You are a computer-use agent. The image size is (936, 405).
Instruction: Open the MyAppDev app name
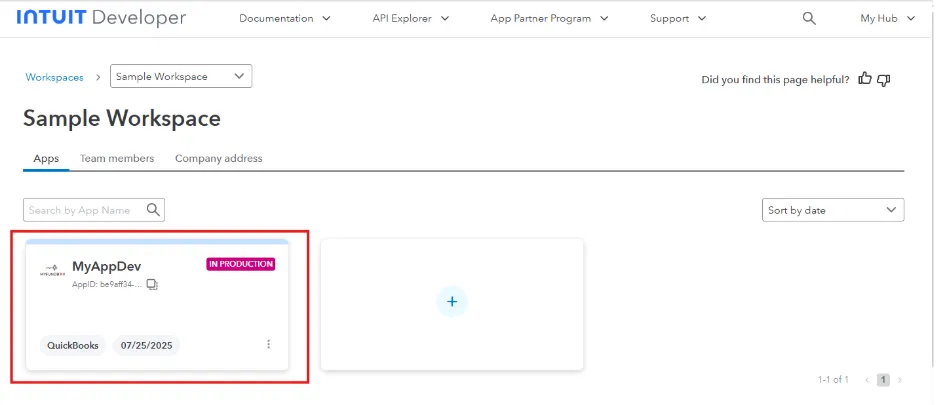(x=107, y=266)
